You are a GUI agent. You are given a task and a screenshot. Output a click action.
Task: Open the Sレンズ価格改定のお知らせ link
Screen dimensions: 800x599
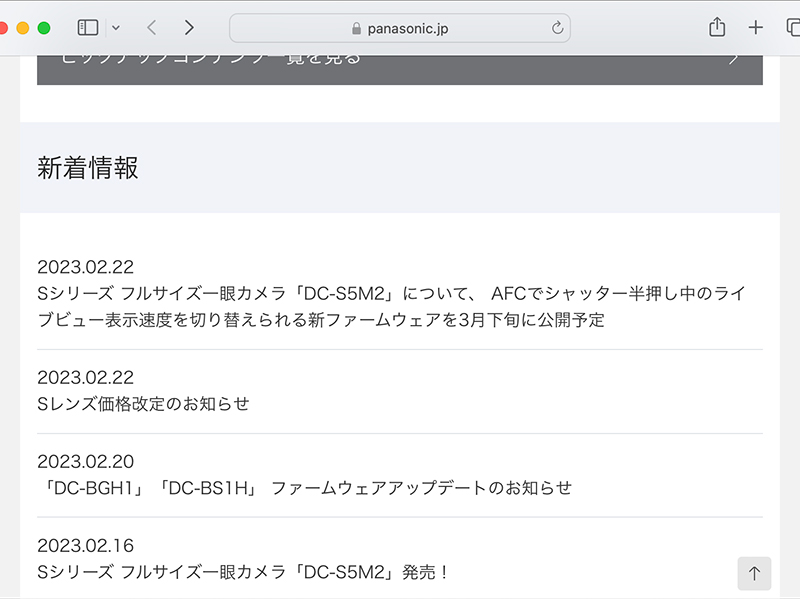tap(143, 404)
